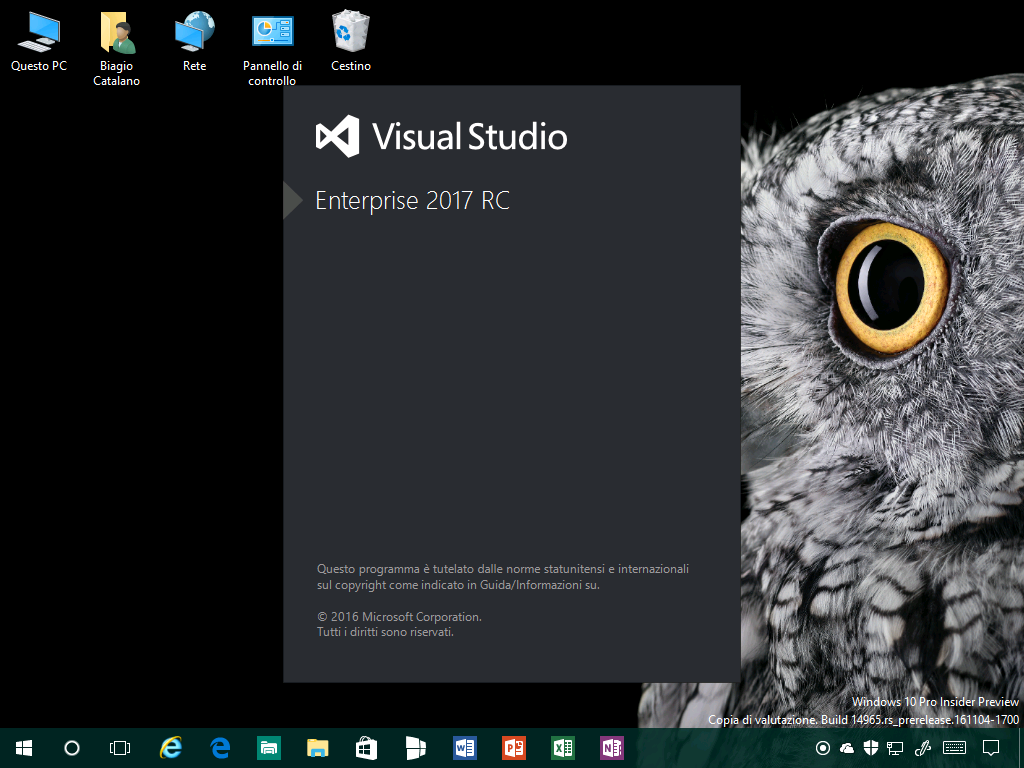
Task: Click the '© 2016 Microsoft Corporation.' text
Action: pos(399,616)
